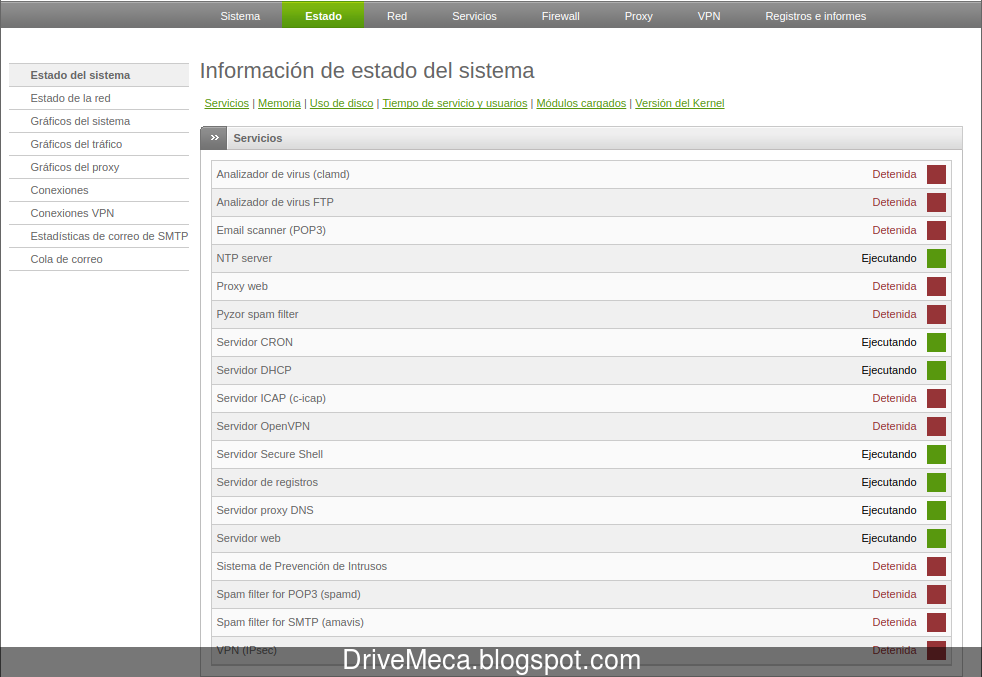982x677 pixels.
Task: Click the green indicator for Servidor CRON
Action: [936, 342]
